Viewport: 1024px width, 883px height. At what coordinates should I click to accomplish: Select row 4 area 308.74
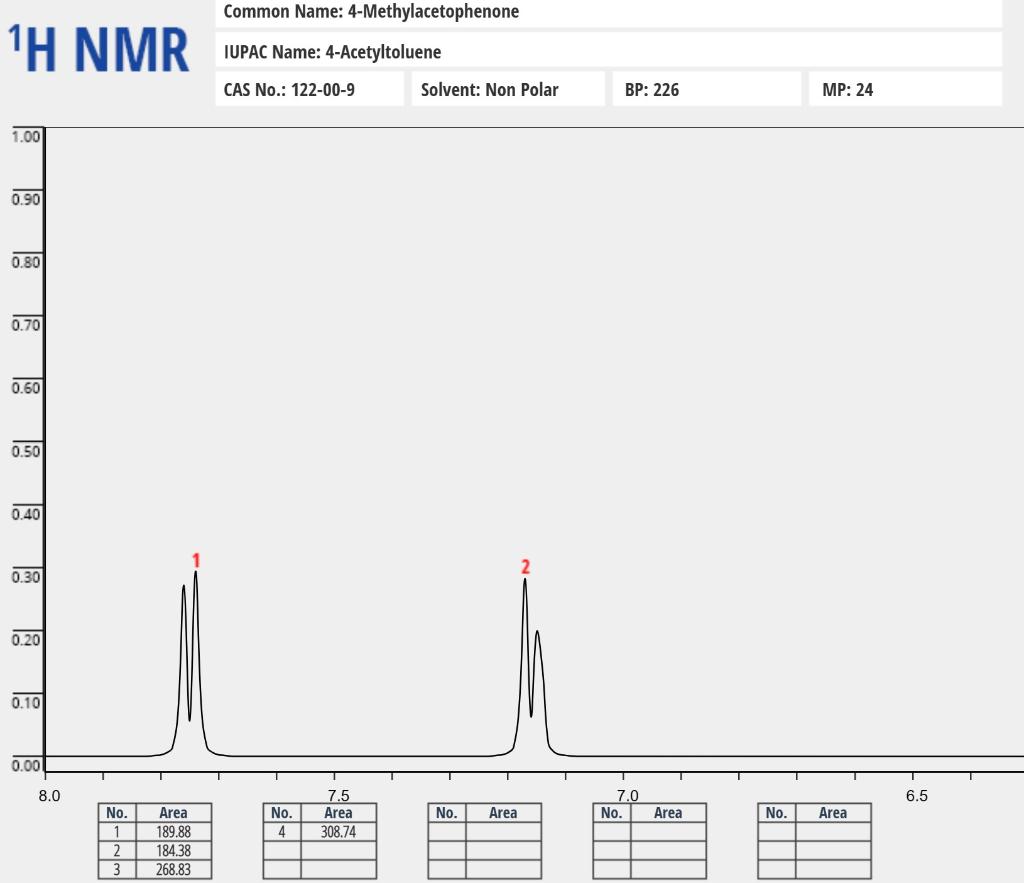coord(339,832)
